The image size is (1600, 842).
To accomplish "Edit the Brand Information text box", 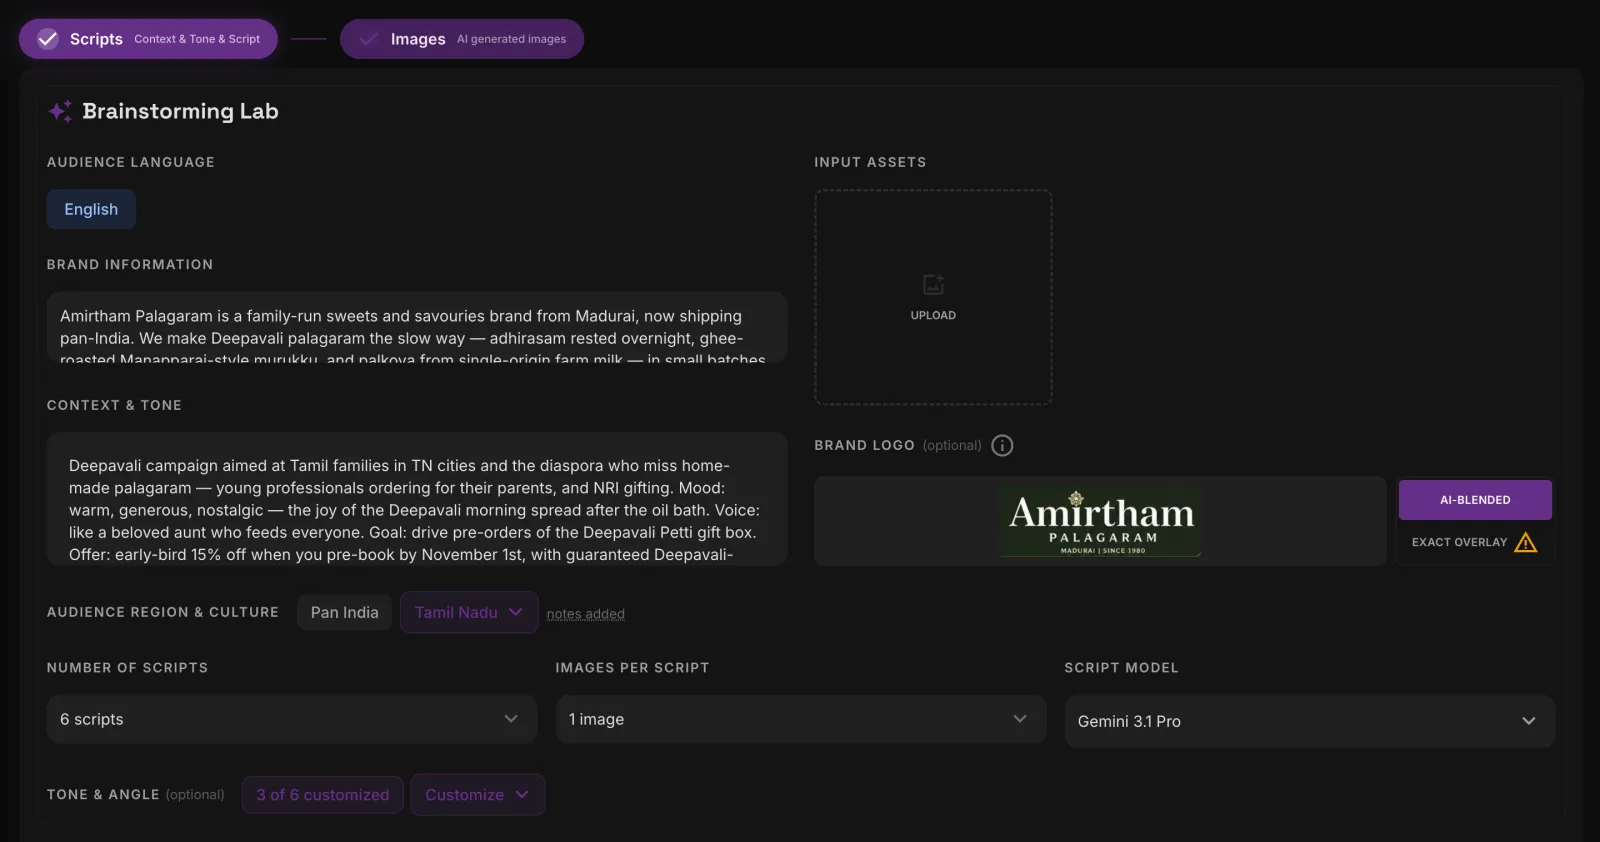I will [x=417, y=327].
